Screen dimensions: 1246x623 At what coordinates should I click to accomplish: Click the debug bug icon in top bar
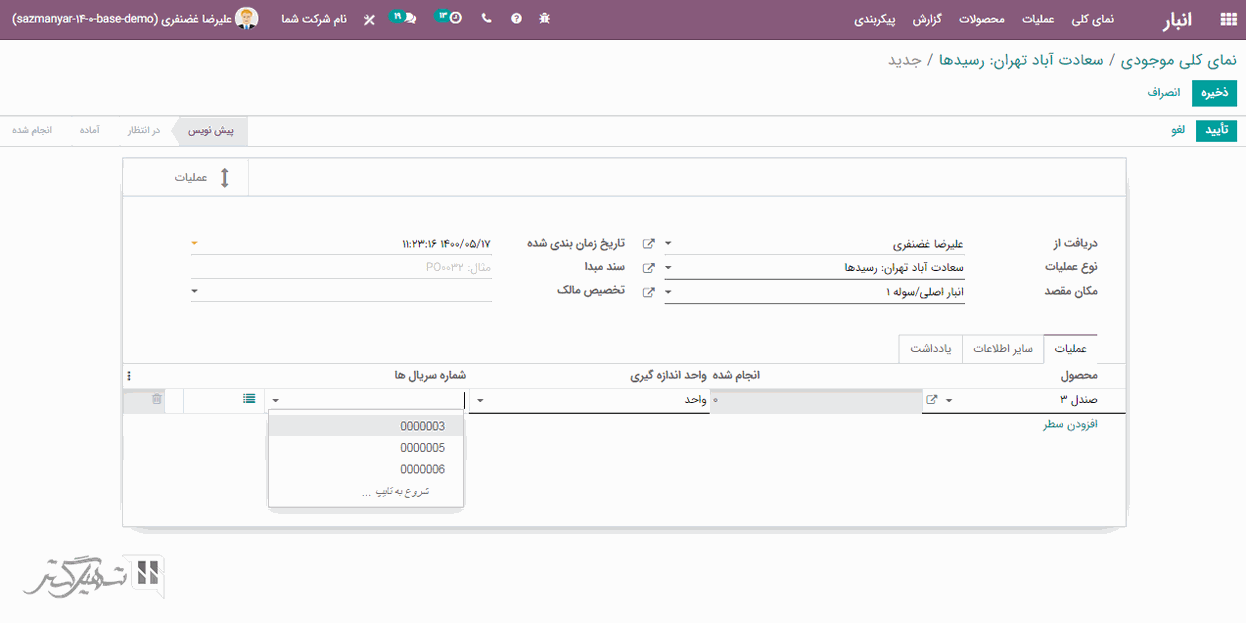coord(544,19)
